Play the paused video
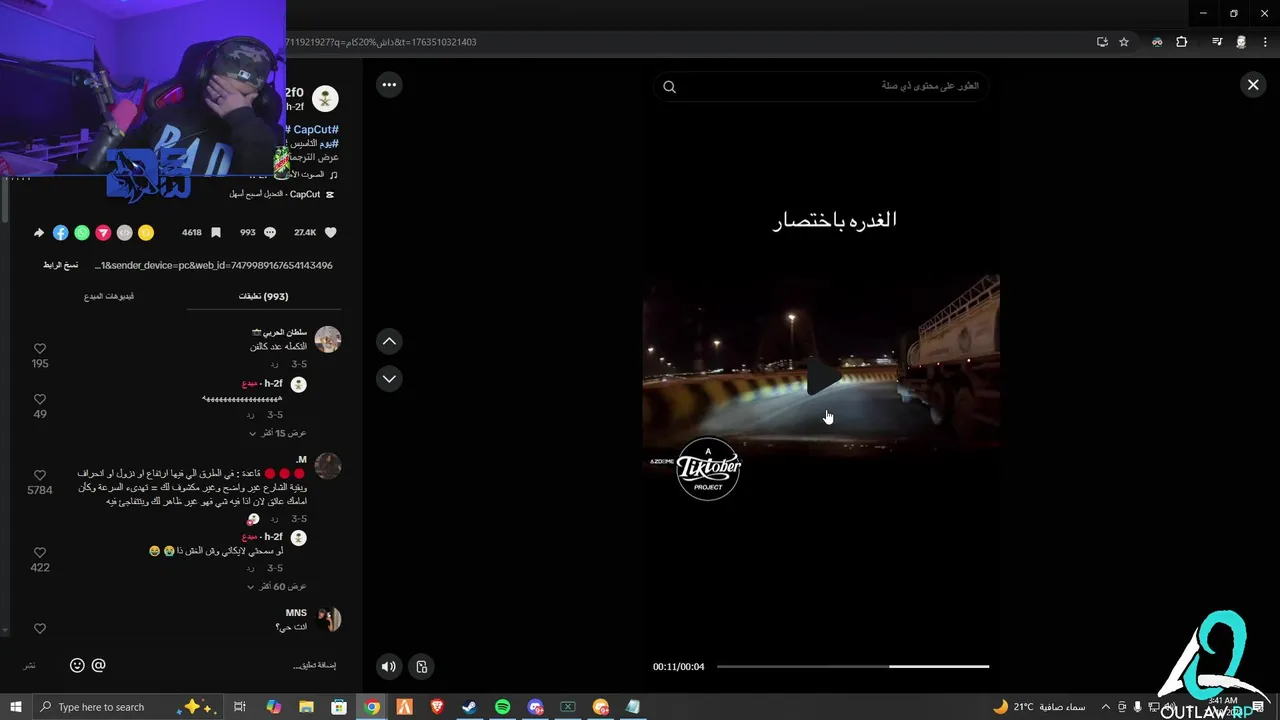The image size is (1280, 720). click(823, 377)
